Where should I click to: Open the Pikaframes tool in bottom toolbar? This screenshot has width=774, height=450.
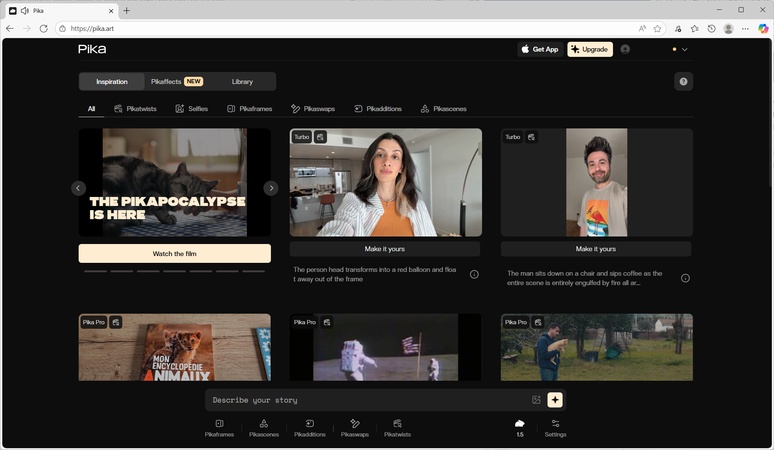[219, 428]
